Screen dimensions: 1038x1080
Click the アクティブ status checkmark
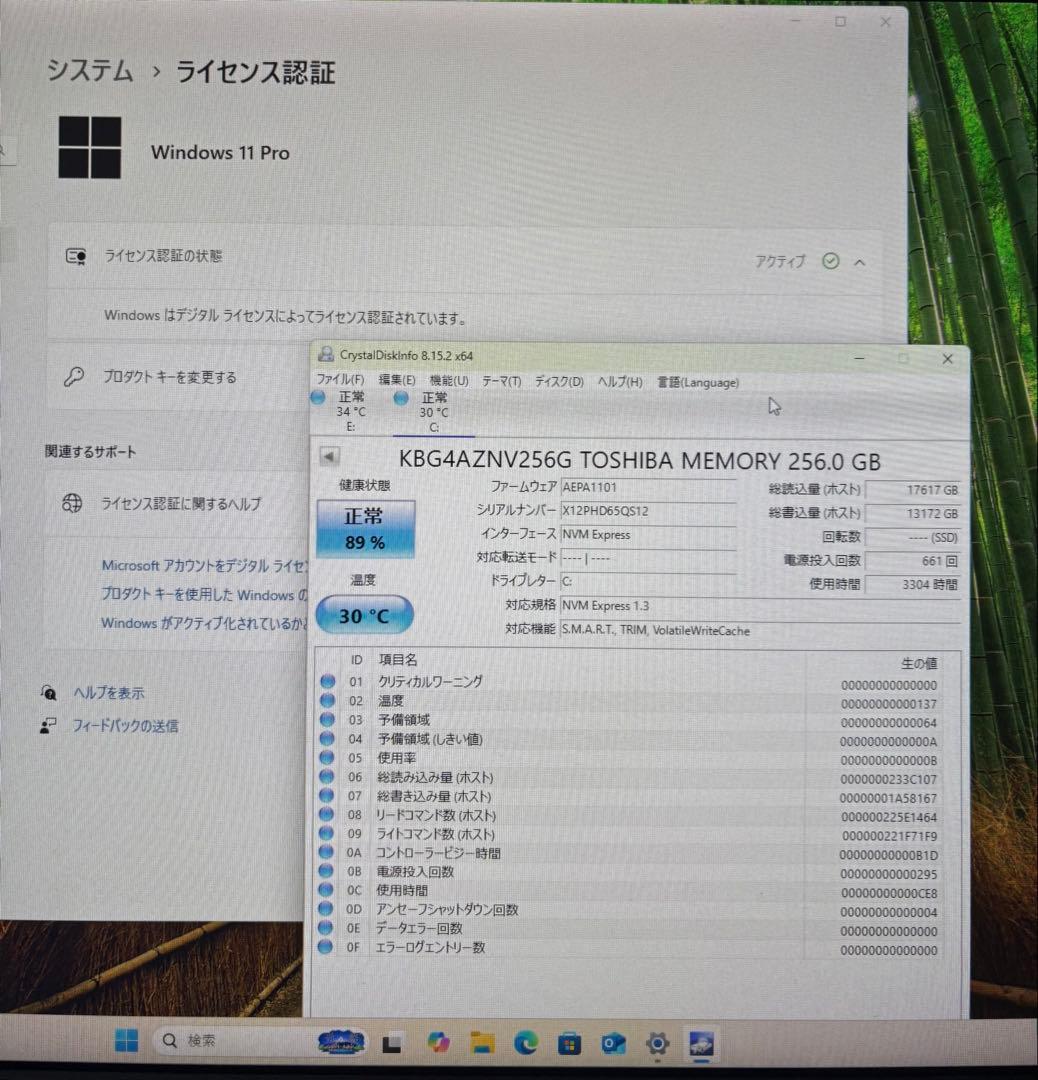pyautogui.click(x=830, y=261)
